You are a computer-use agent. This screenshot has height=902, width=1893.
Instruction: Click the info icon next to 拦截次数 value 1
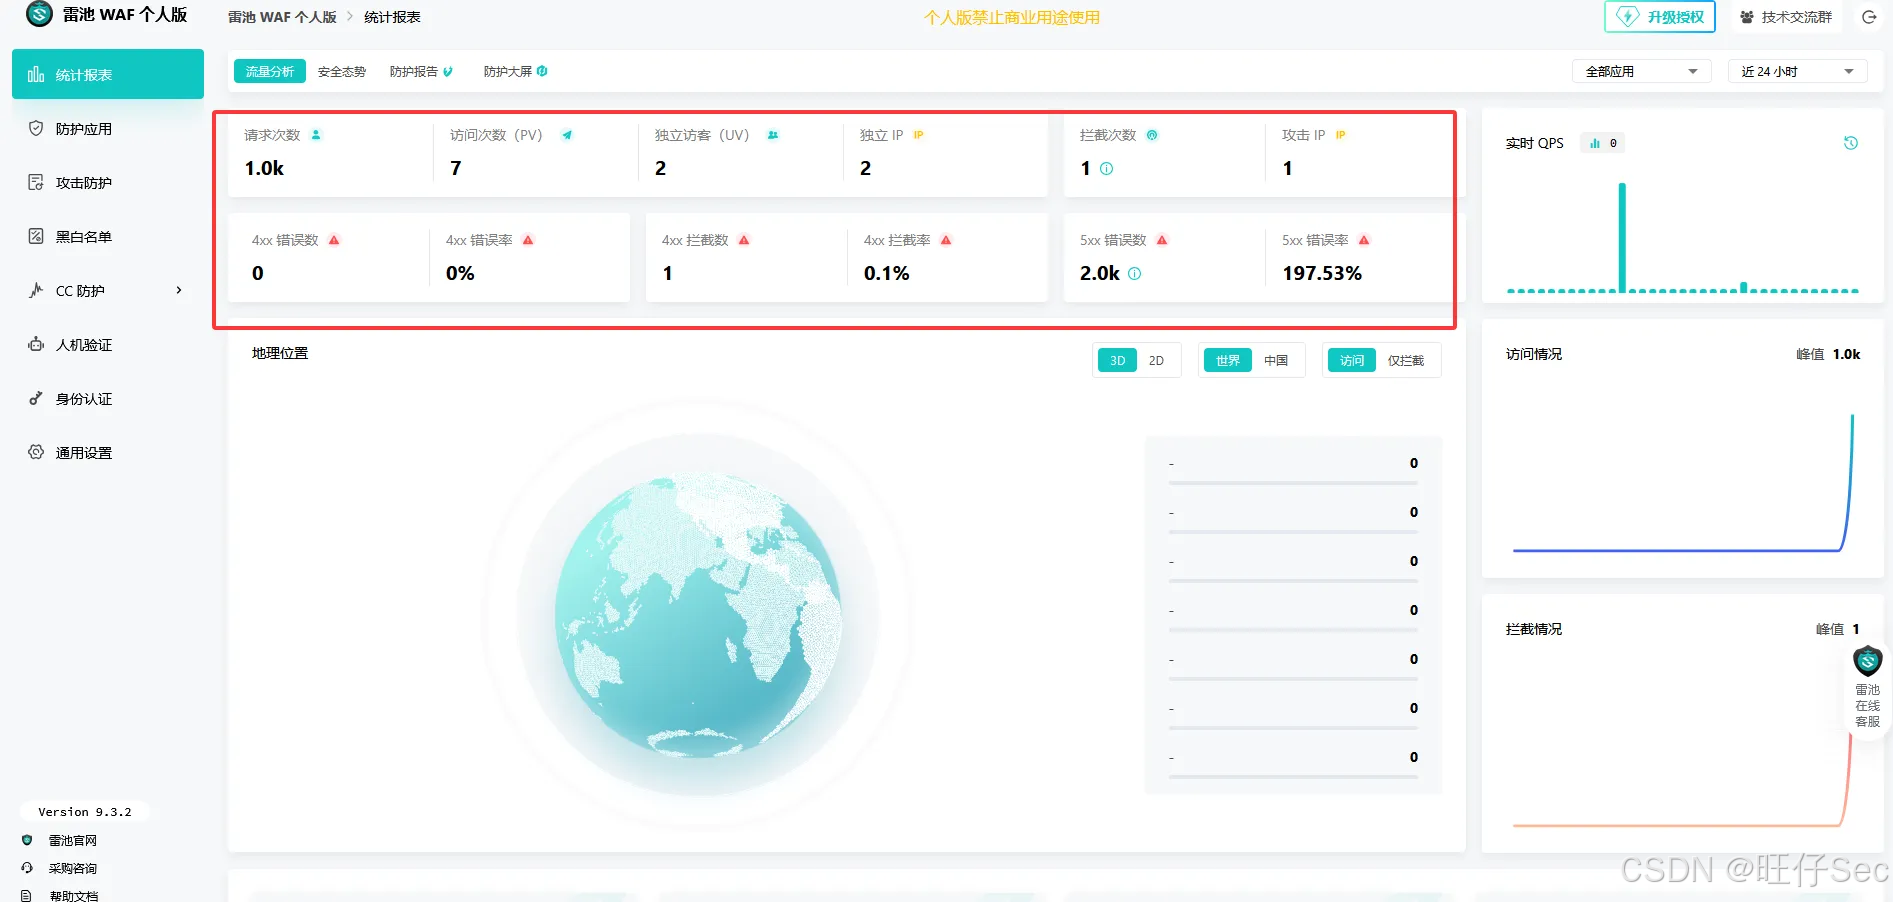(x=1106, y=169)
